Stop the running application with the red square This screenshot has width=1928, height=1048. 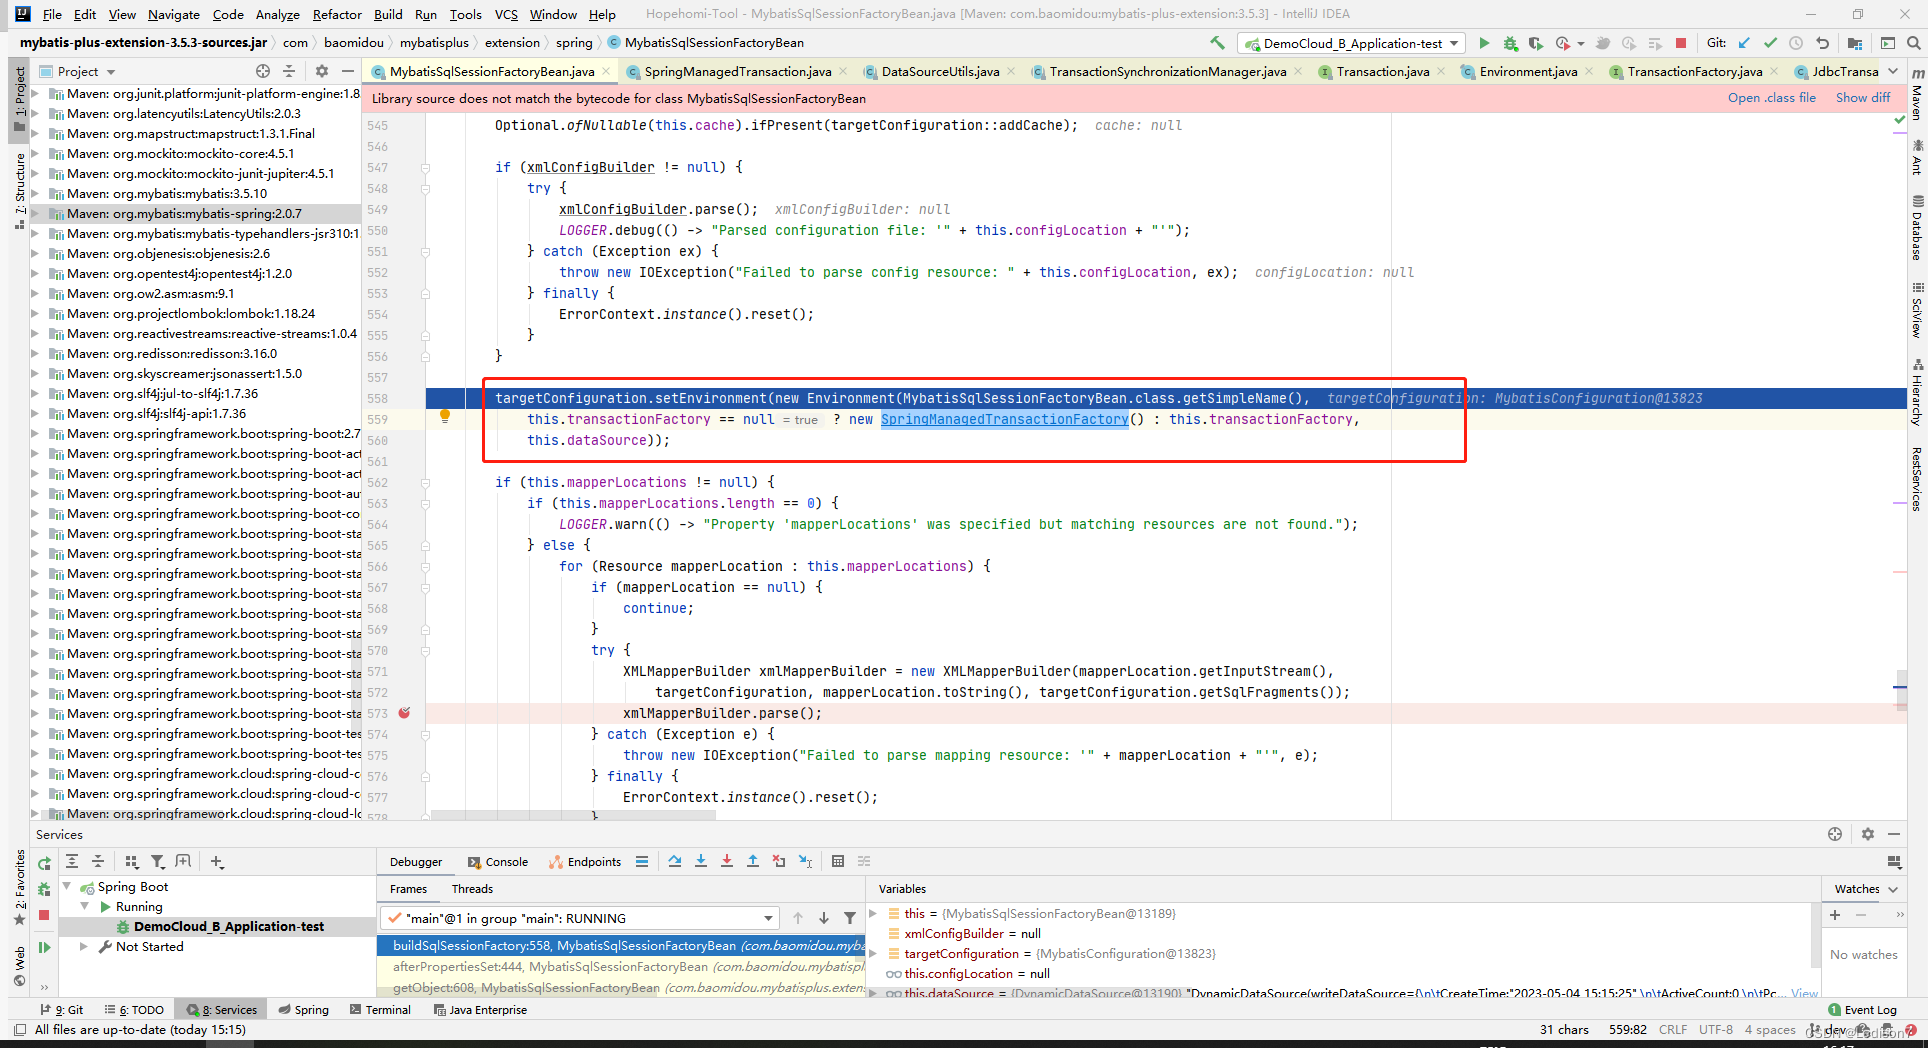[1681, 43]
